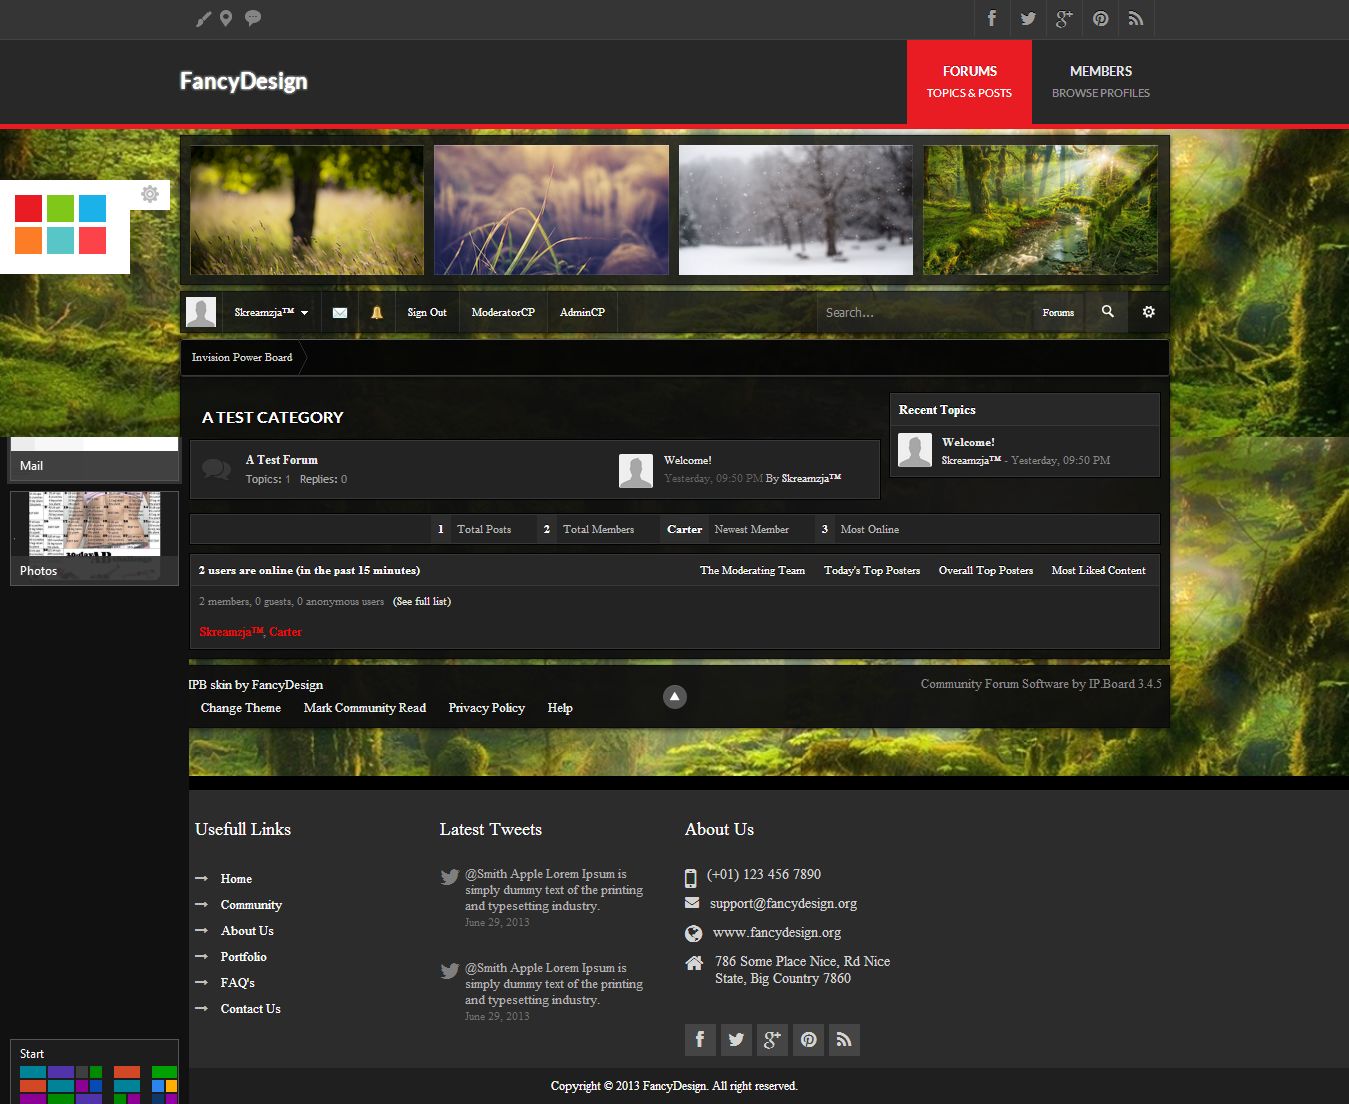
Task: Click the Carter newest member link
Action: (x=685, y=530)
